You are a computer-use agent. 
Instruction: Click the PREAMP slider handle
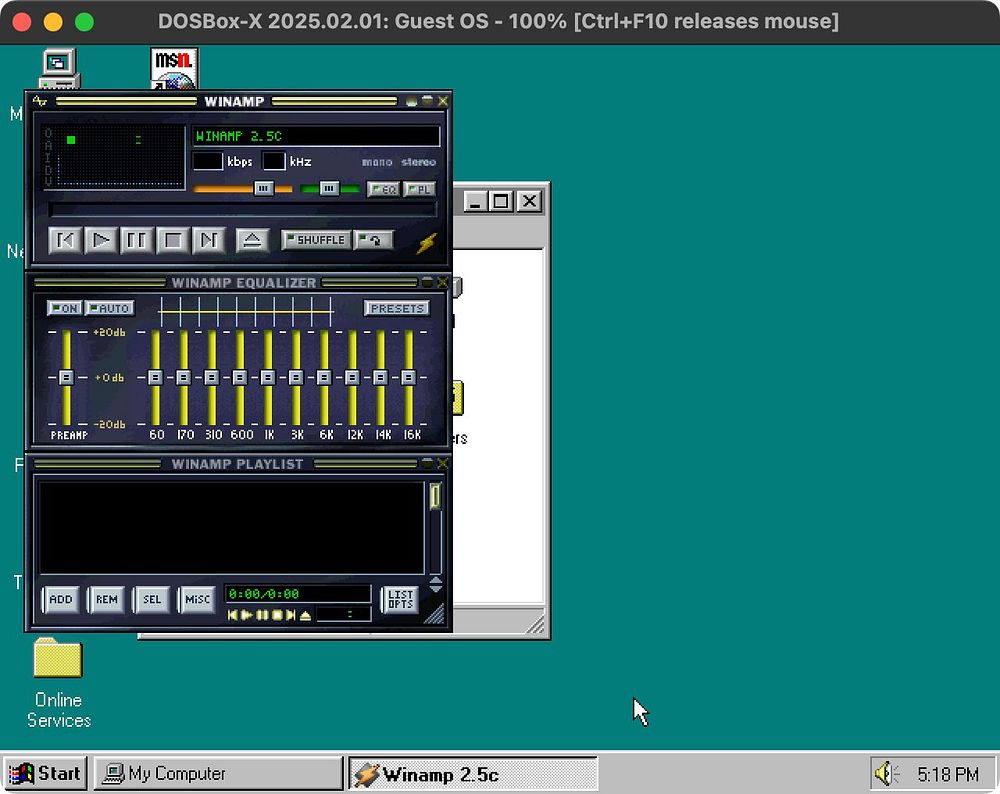(x=66, y=377)
